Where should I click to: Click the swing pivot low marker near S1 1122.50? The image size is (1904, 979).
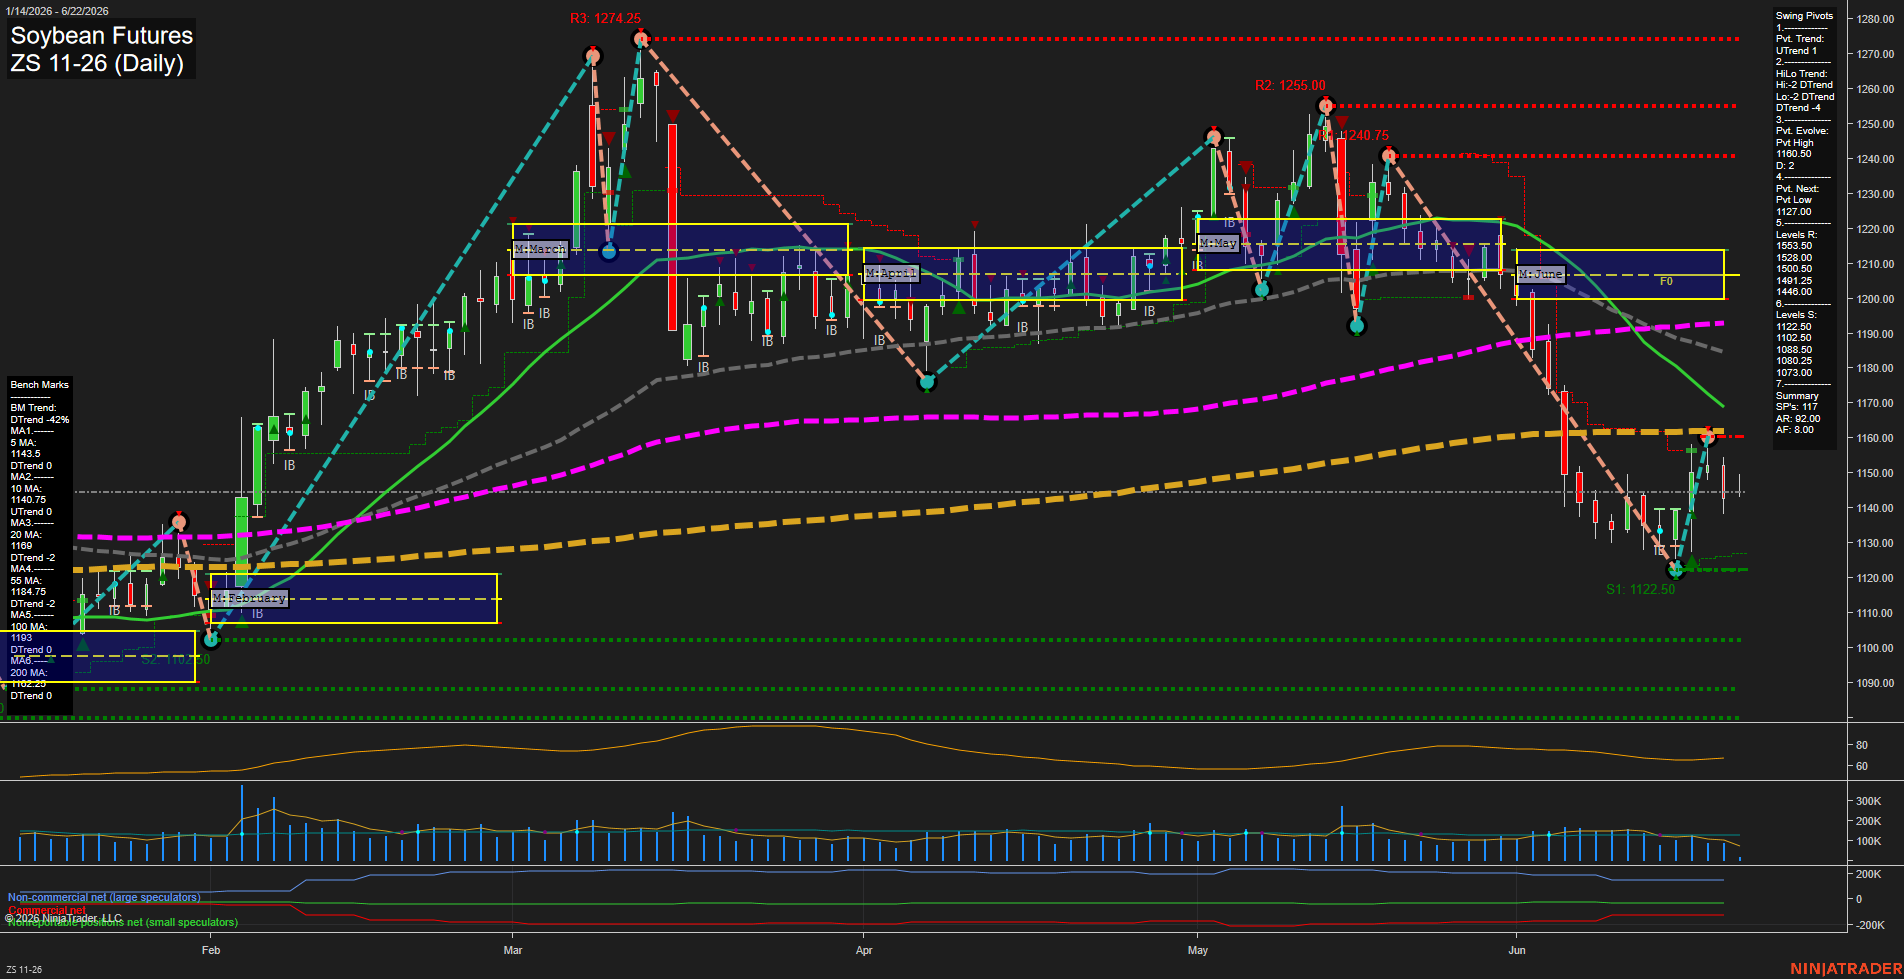[1677, 570]
